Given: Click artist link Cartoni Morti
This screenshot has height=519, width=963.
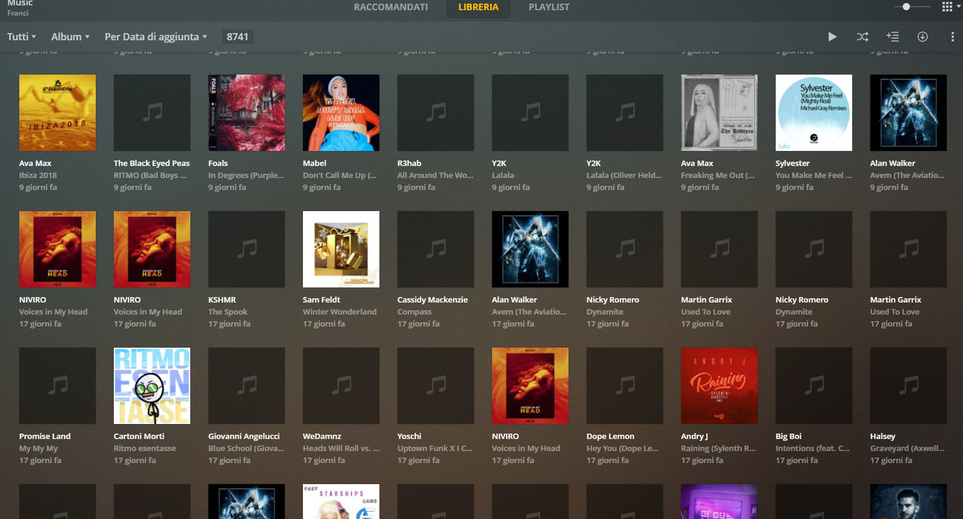Looking at the screenshot, I should (x=139, y=436).
